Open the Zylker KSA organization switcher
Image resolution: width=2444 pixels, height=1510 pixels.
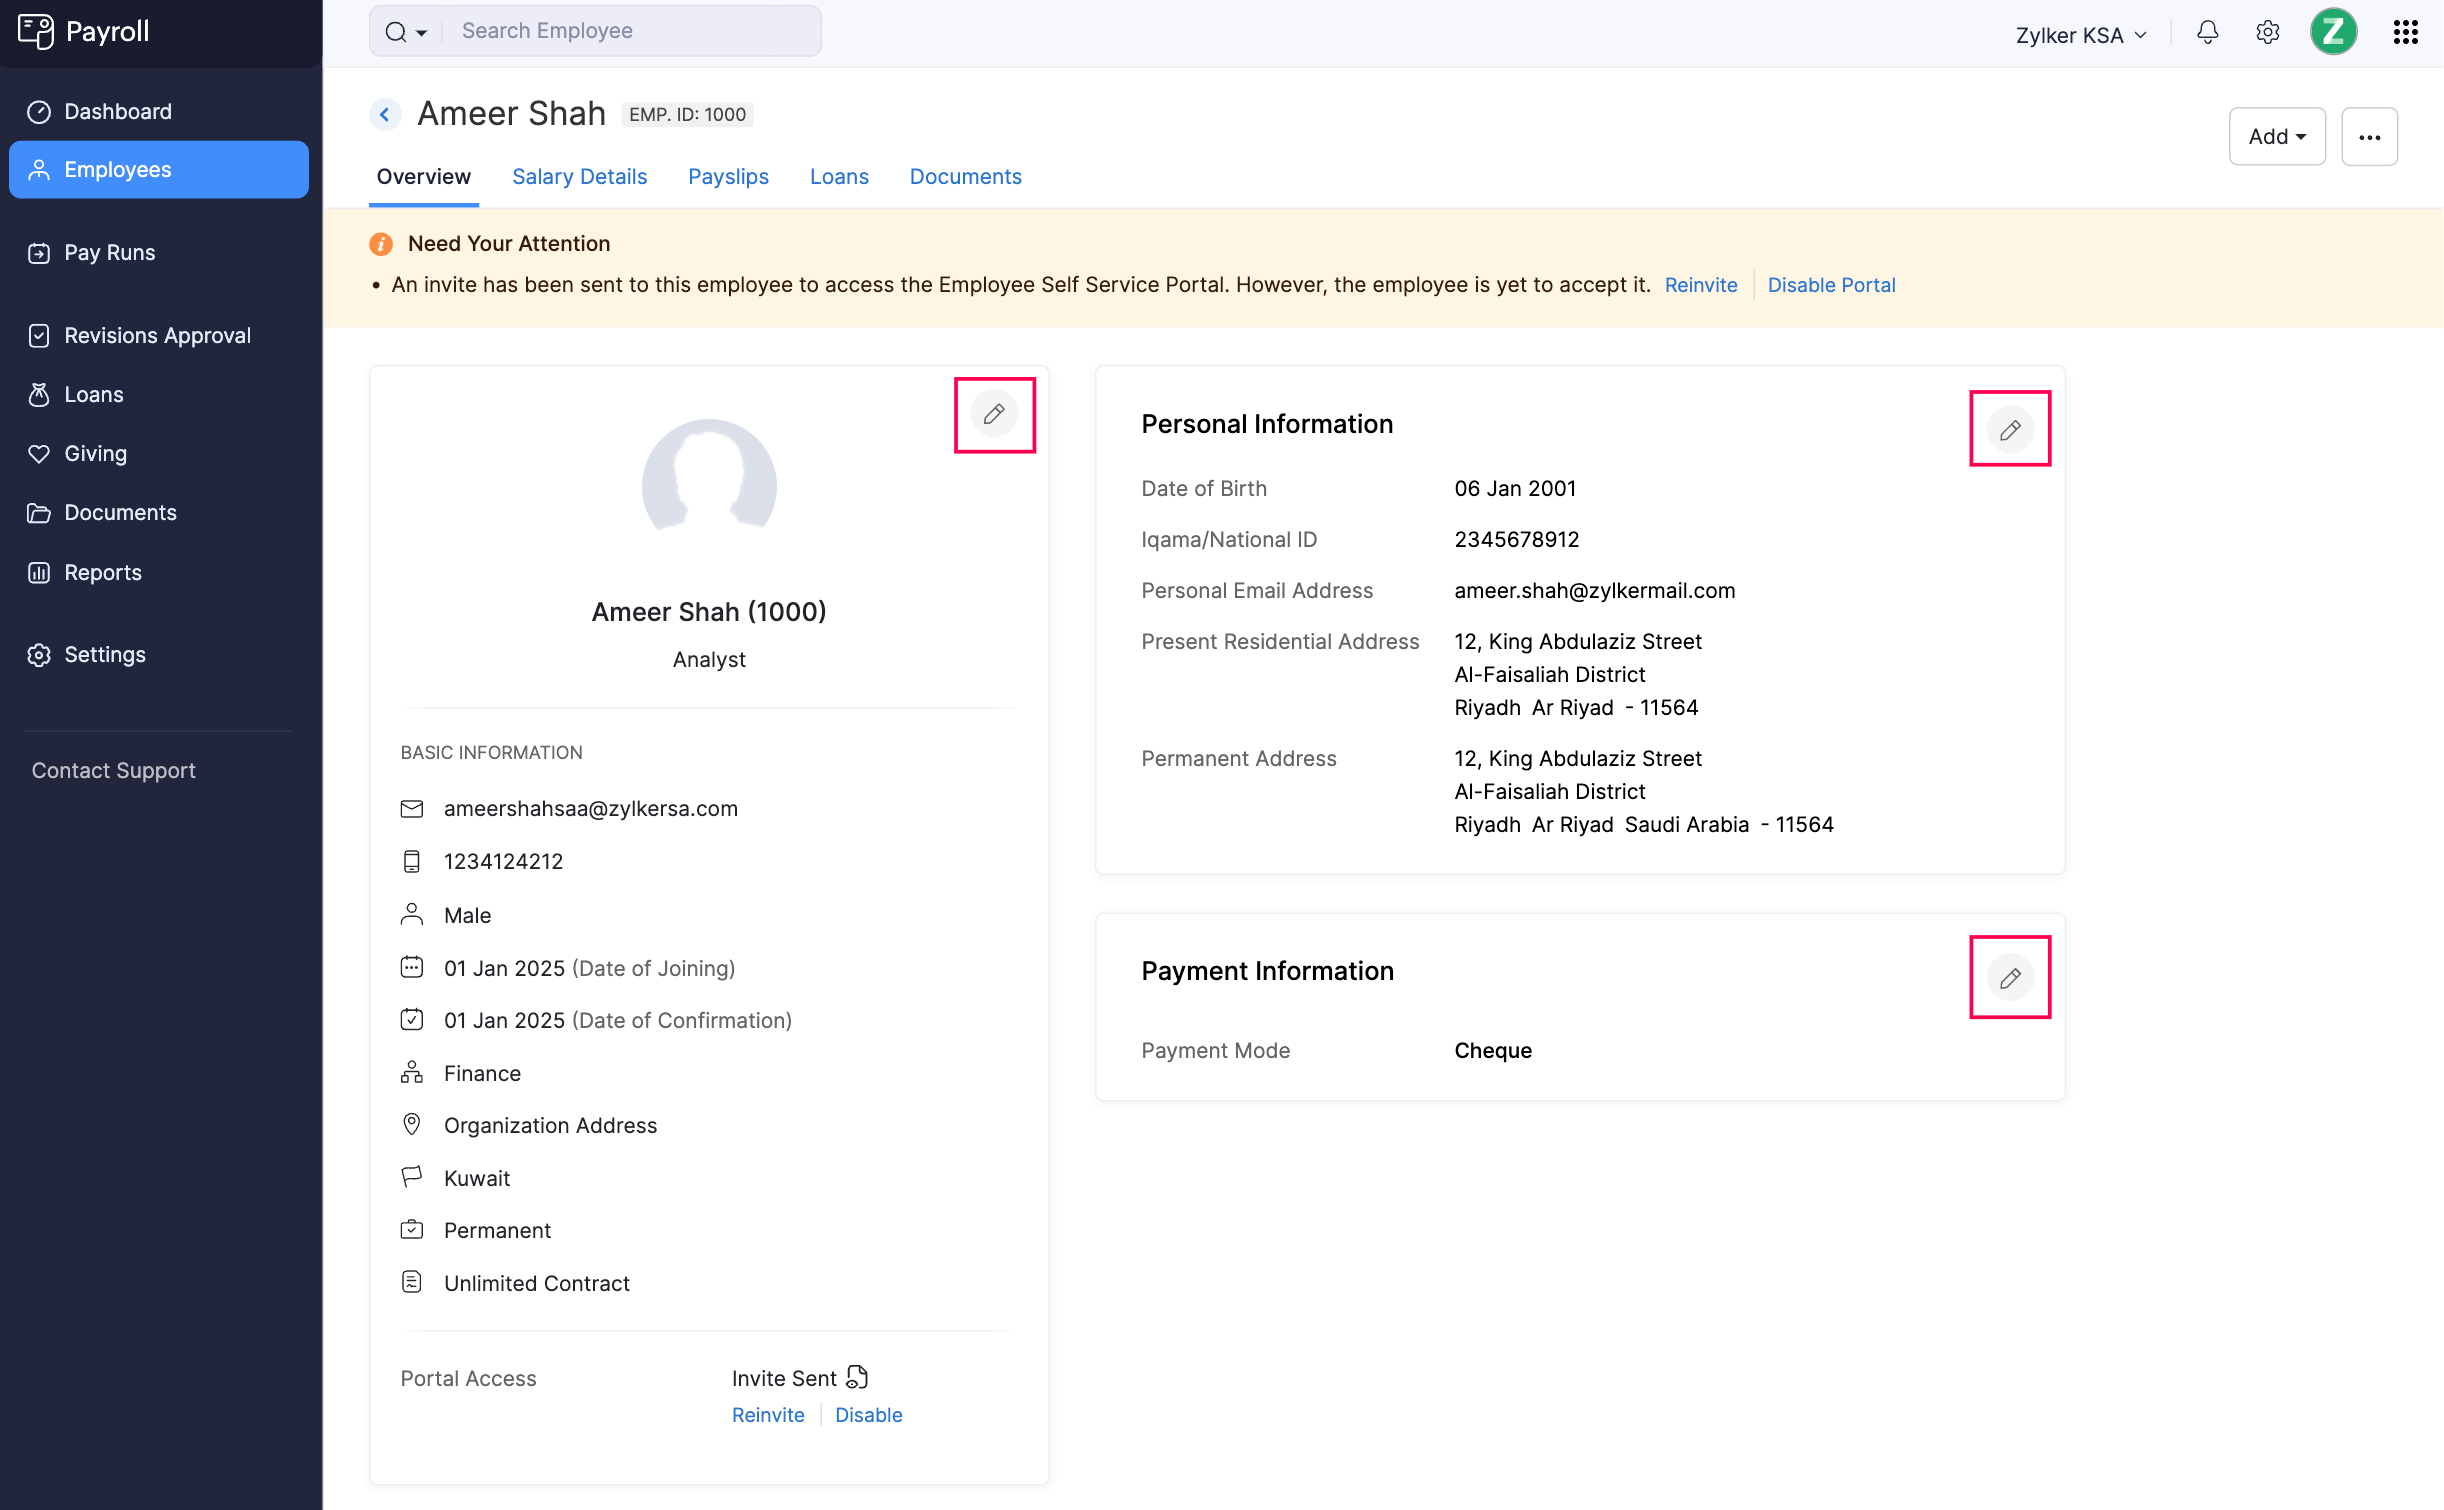[x=2081, y=35]
